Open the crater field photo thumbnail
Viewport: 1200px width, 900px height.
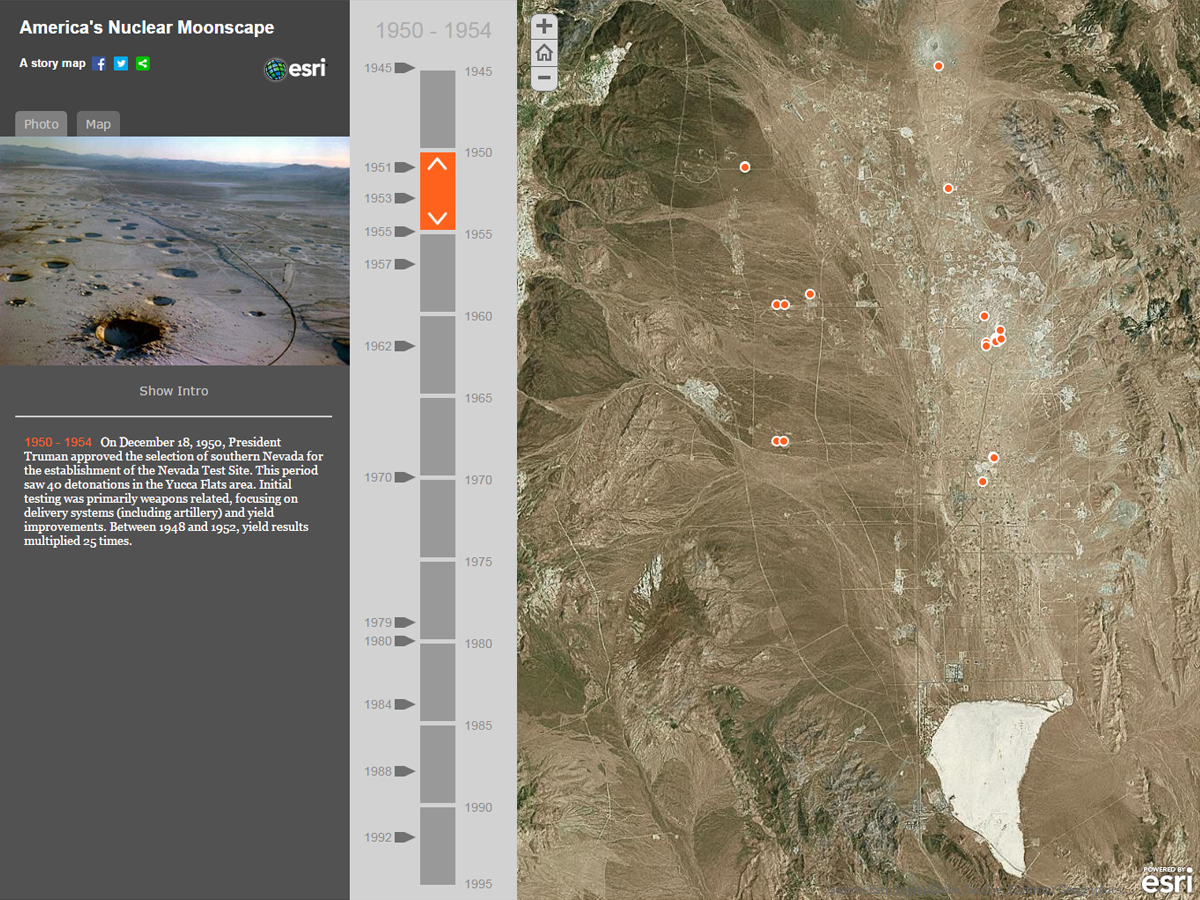point(175,251)
